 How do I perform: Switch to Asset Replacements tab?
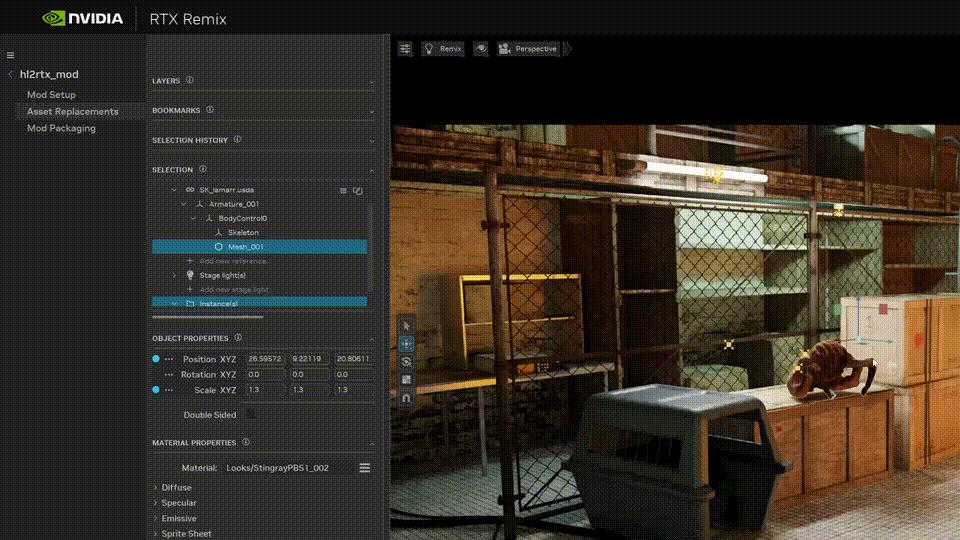[x=73, y=111]
